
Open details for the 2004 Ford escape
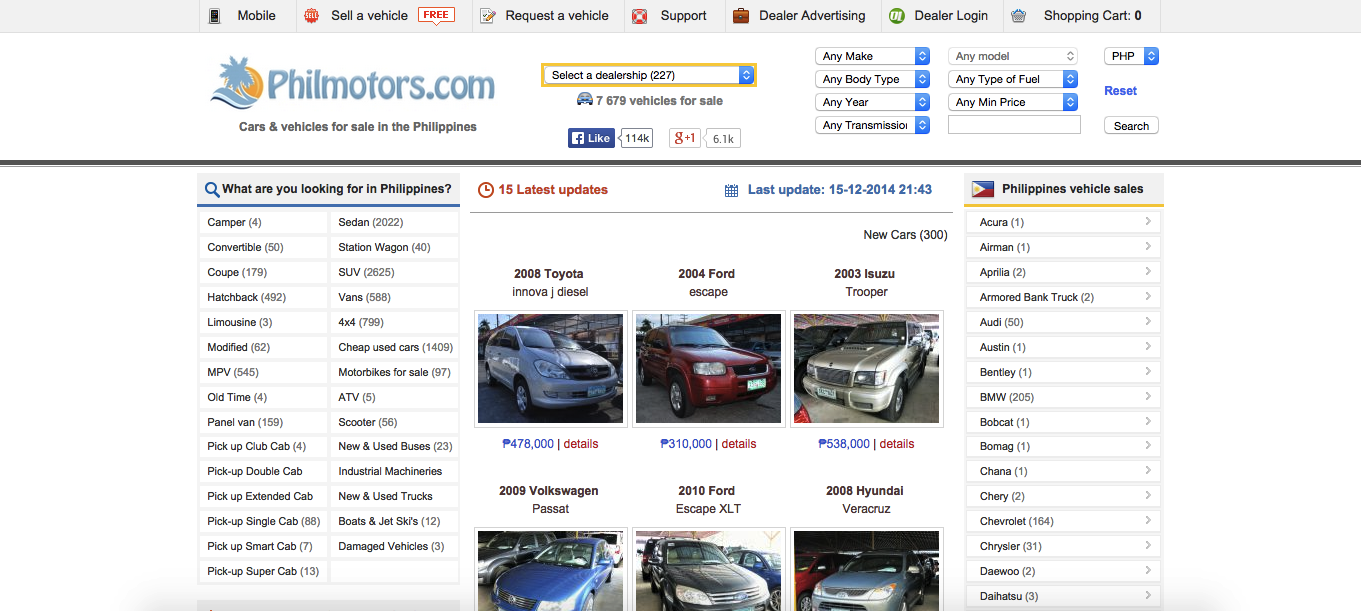(738, 443)
